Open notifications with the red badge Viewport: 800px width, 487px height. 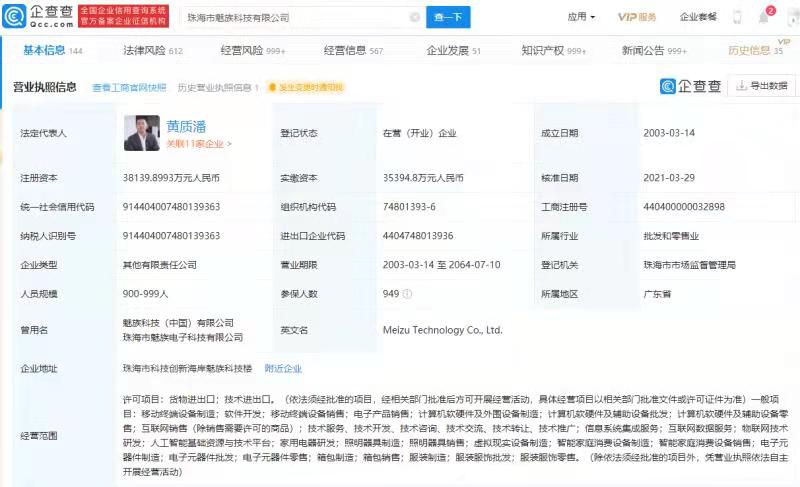tap(765, 17)
